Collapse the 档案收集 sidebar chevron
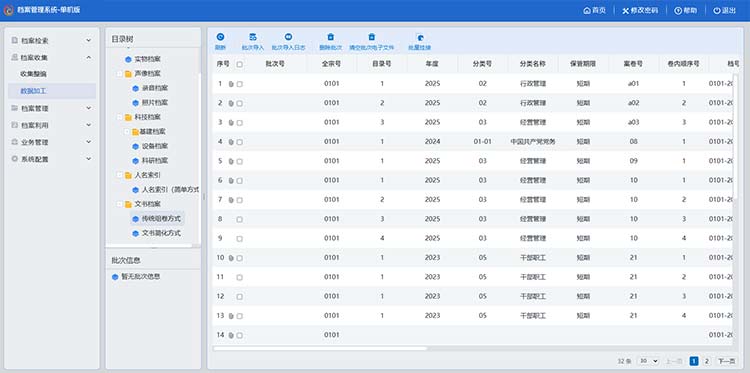Screen dimensions: 750x373 pyautogui.click(x=88, y=57)
